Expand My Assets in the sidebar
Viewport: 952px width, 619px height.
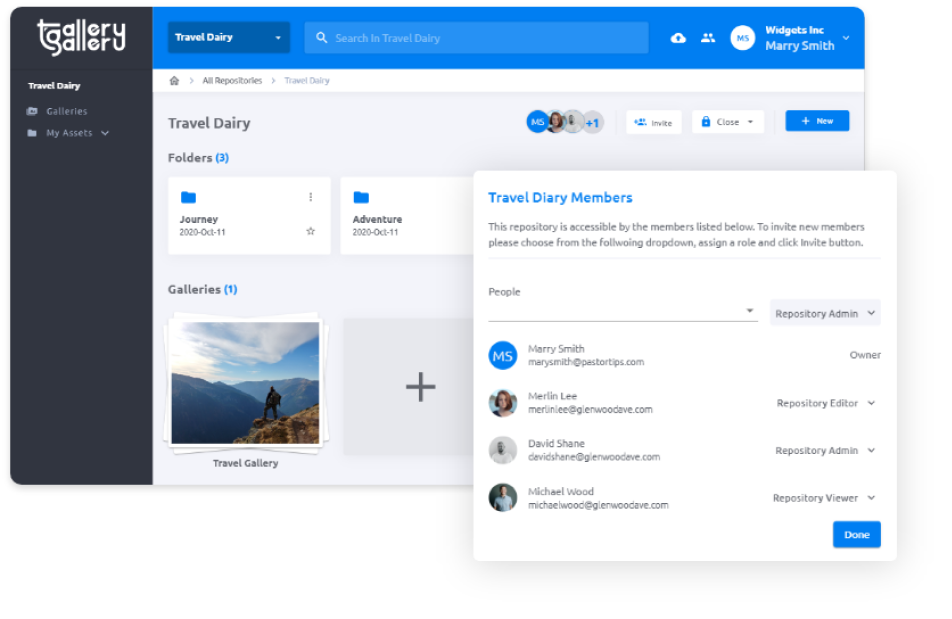click(x=77, y=133)
